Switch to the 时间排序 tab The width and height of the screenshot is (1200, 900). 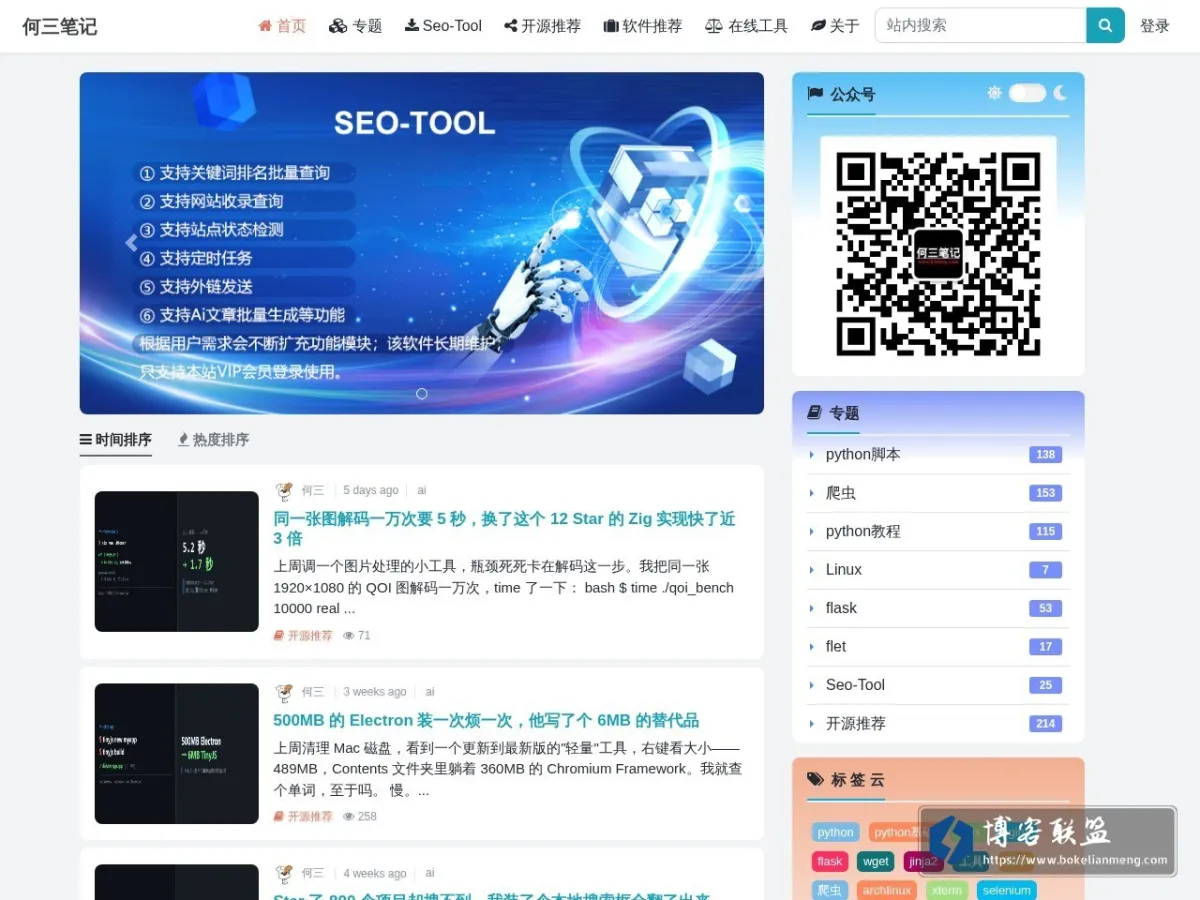click(116, 440)
